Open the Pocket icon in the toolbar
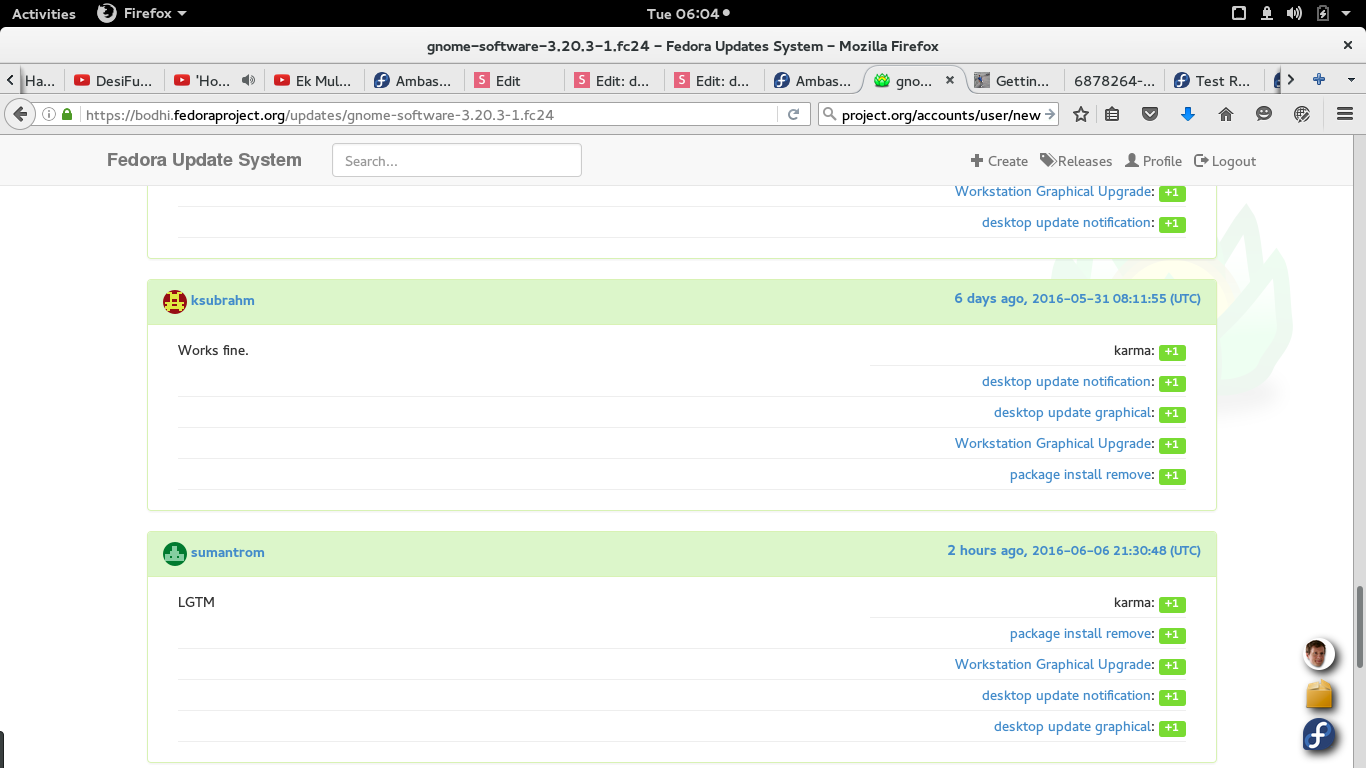The height and width of the screenshot is (768, 1366). 1150,115
